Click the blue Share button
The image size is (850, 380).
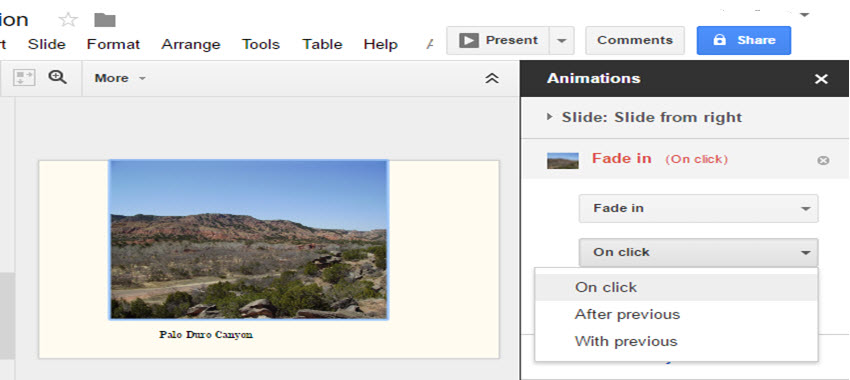point(744,40)
